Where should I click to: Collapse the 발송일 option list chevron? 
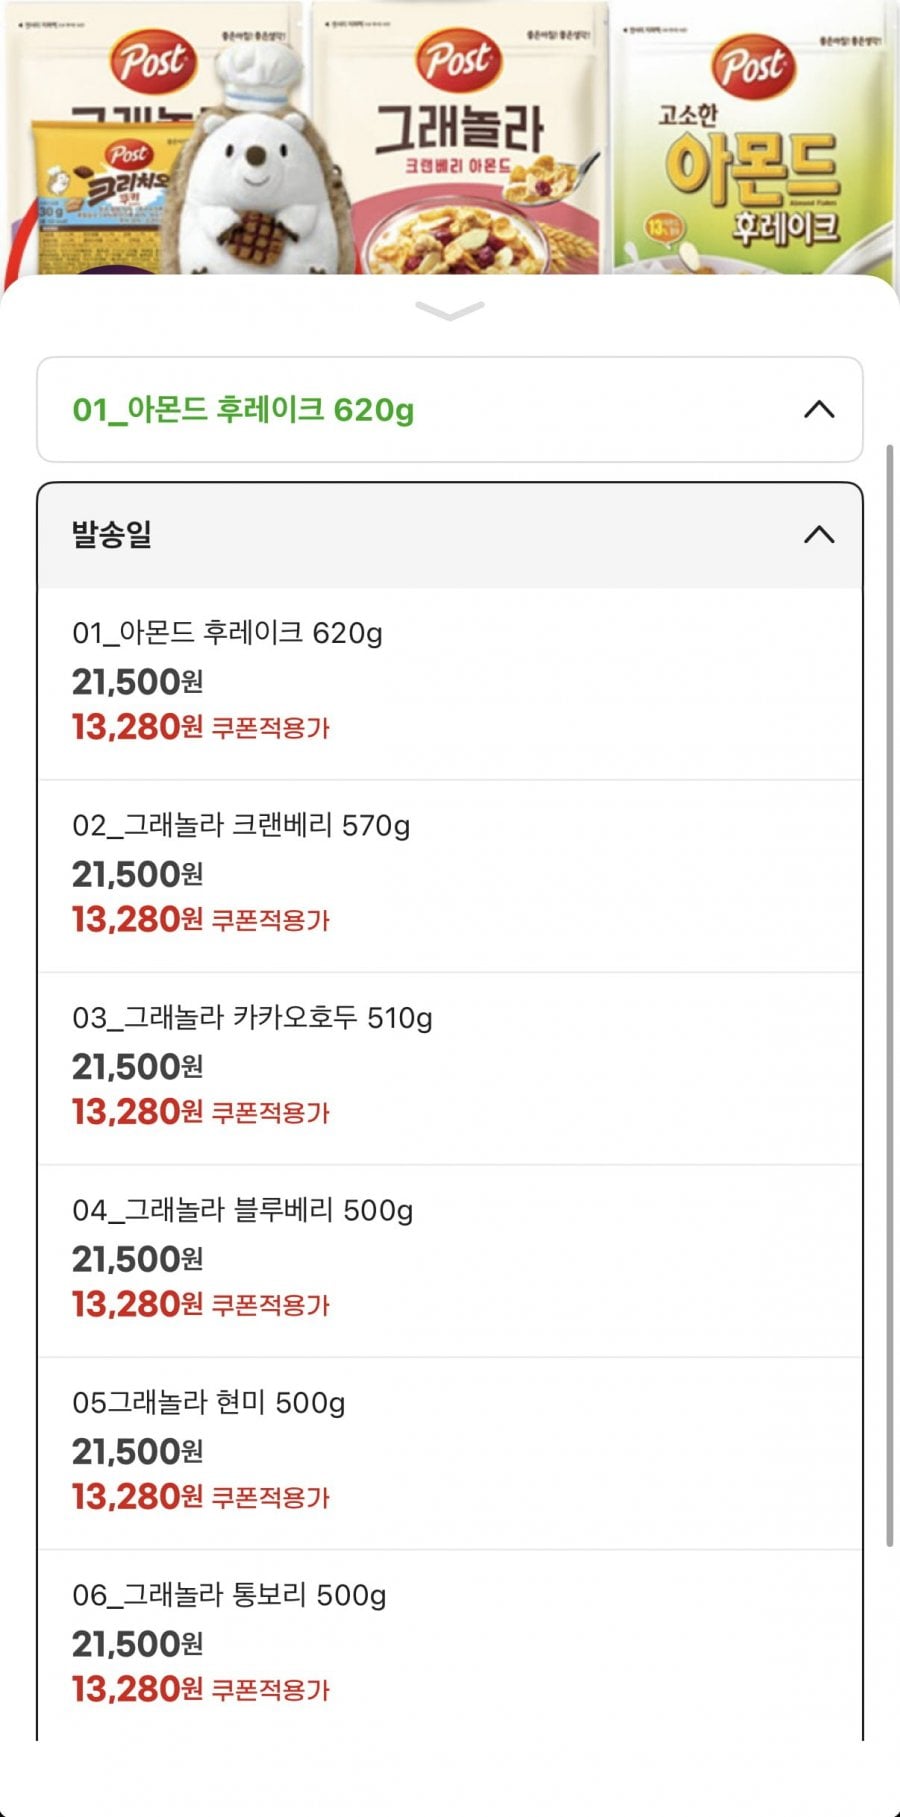pos(818,535)
